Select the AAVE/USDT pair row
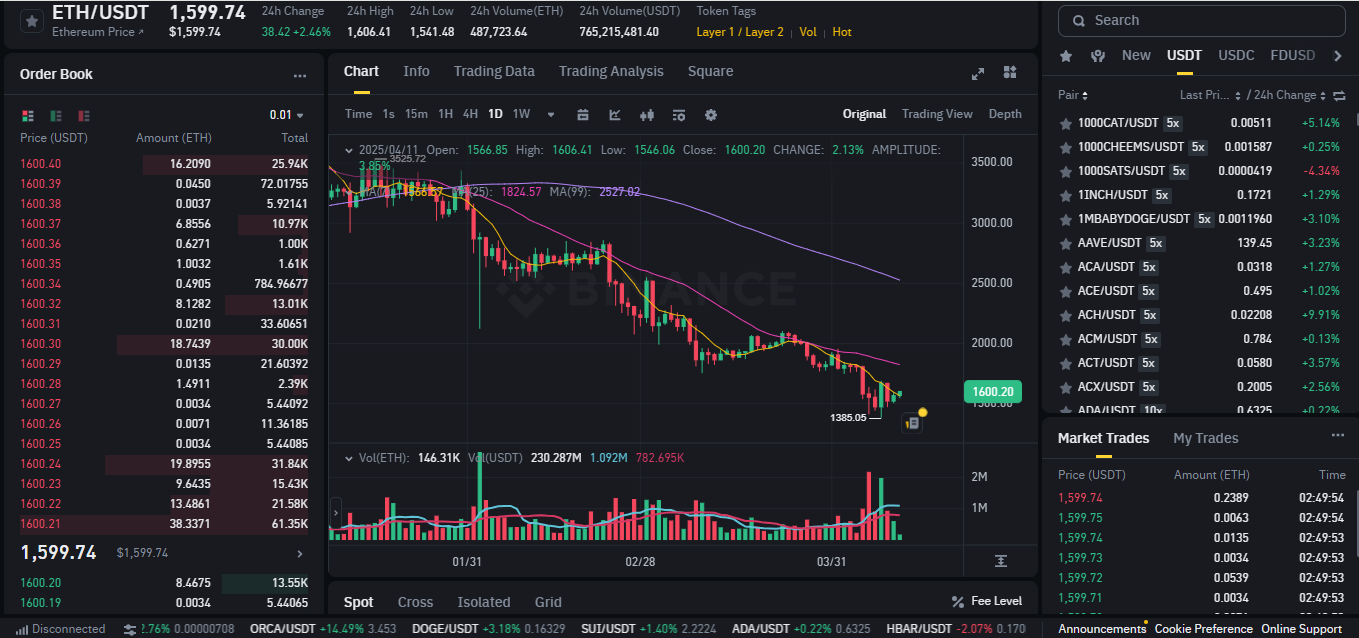Image resolution: width=1359 pixels, height=638 pixels. [x=1200, y=243]
